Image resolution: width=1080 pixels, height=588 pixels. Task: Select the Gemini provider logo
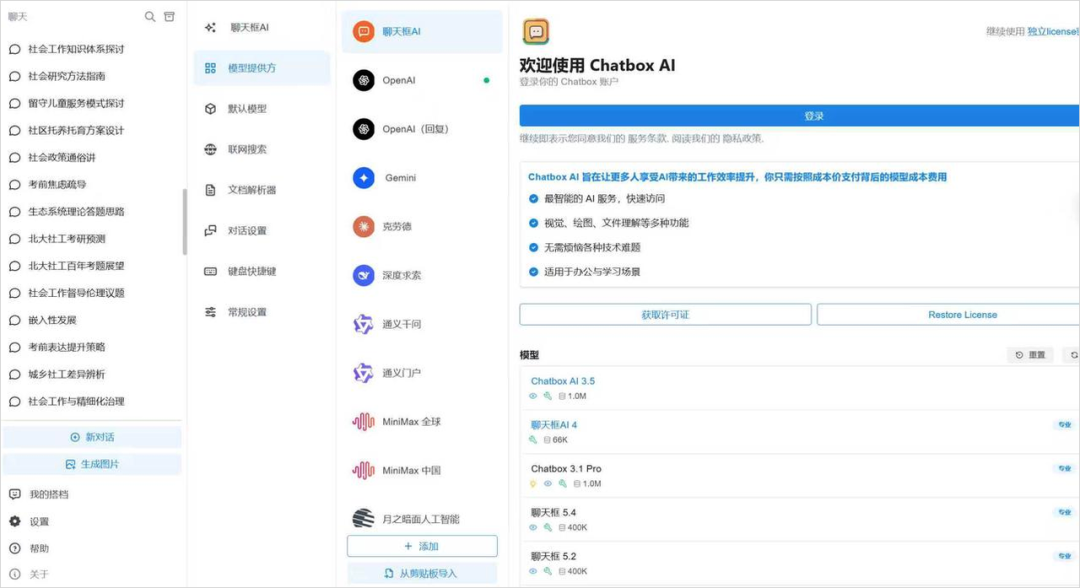pyautogui.click(x=364, y=178)
